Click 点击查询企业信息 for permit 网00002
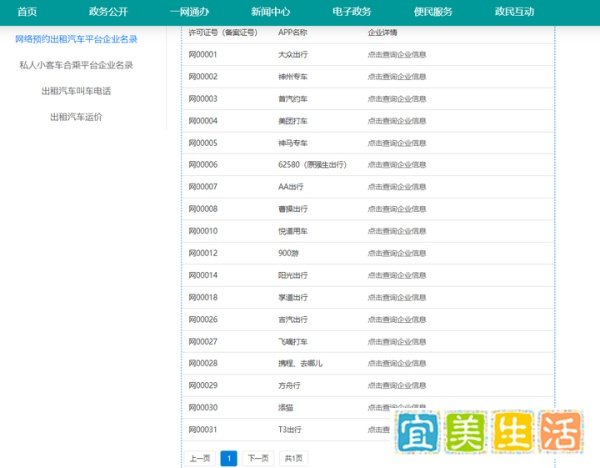Screen dimensions: 600x468 pos(397,77)
